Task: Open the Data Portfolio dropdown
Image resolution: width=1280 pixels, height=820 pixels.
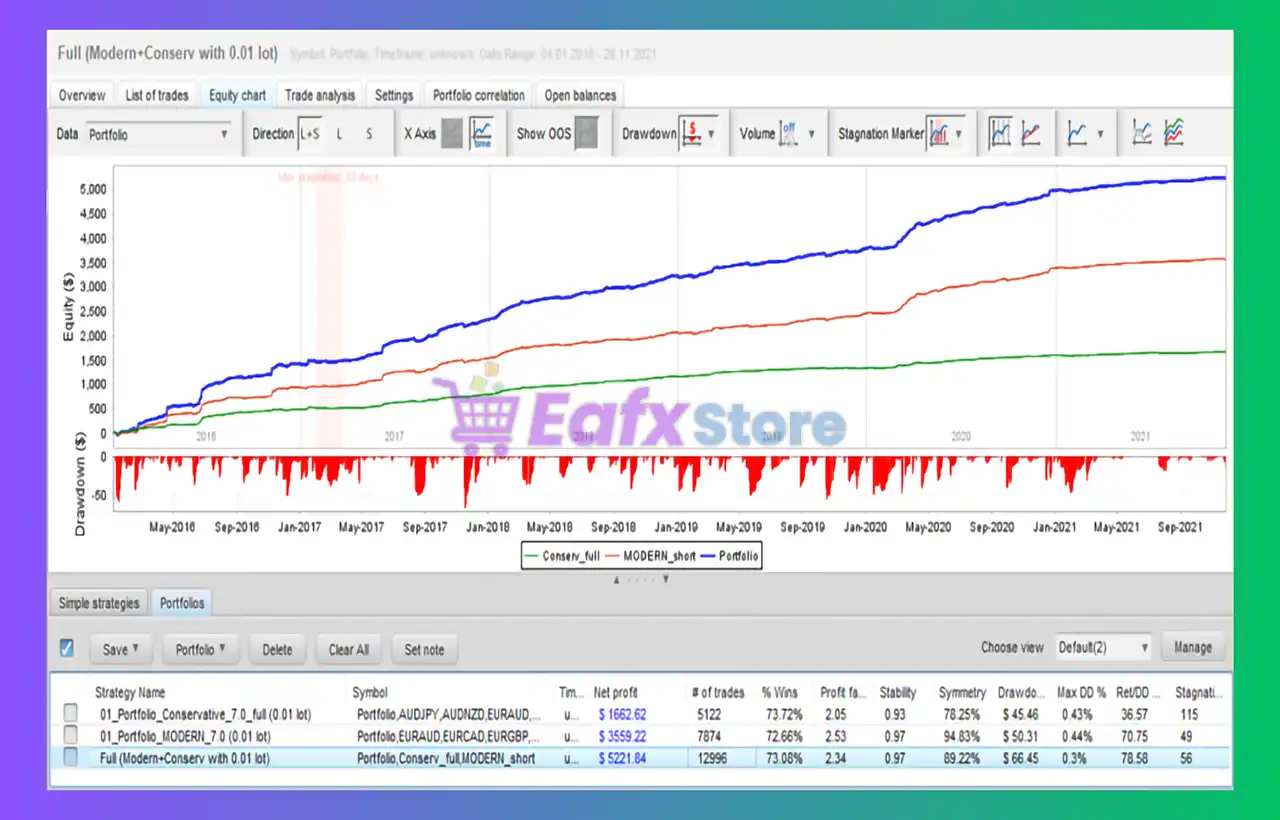Action: click(157, 134)
